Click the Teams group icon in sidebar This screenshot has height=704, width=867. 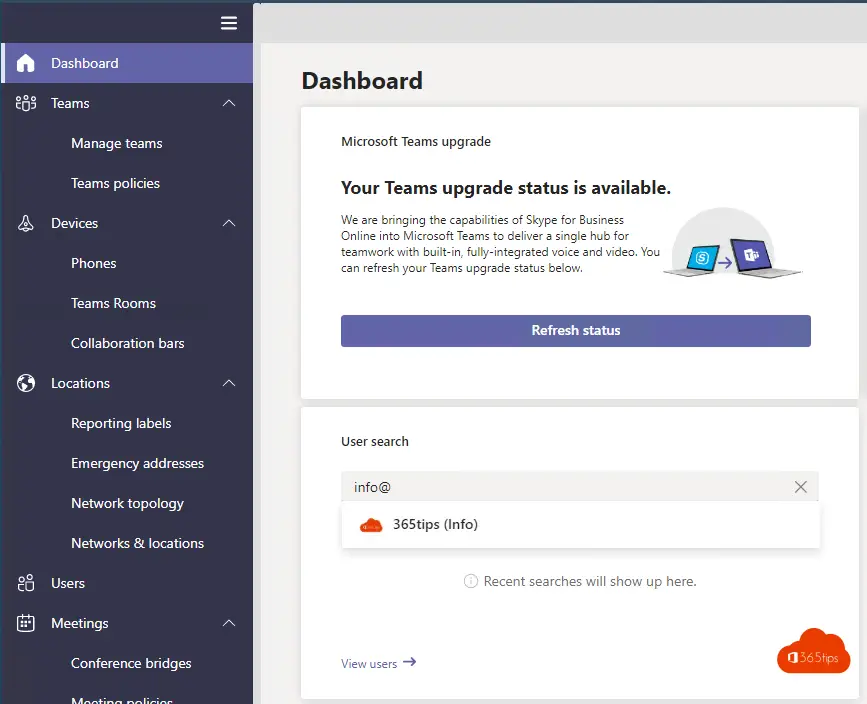tap(26, 103)
